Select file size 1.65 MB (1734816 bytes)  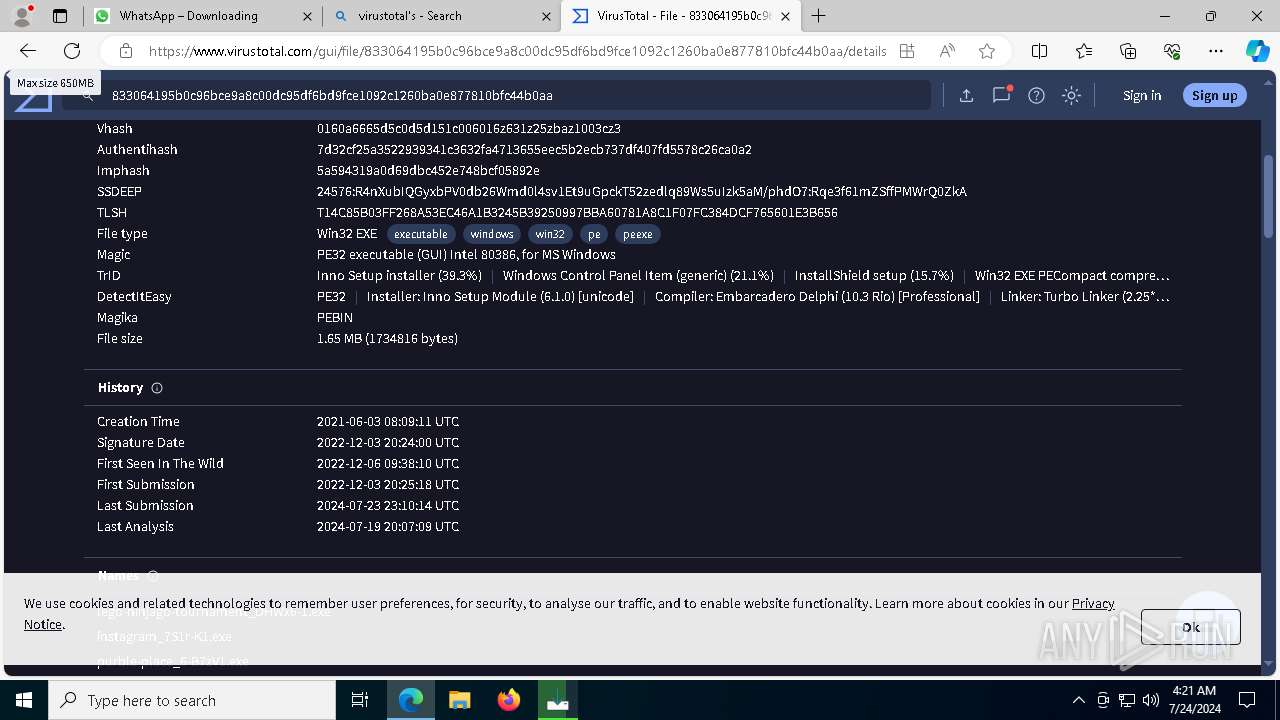tap(387, 339)
